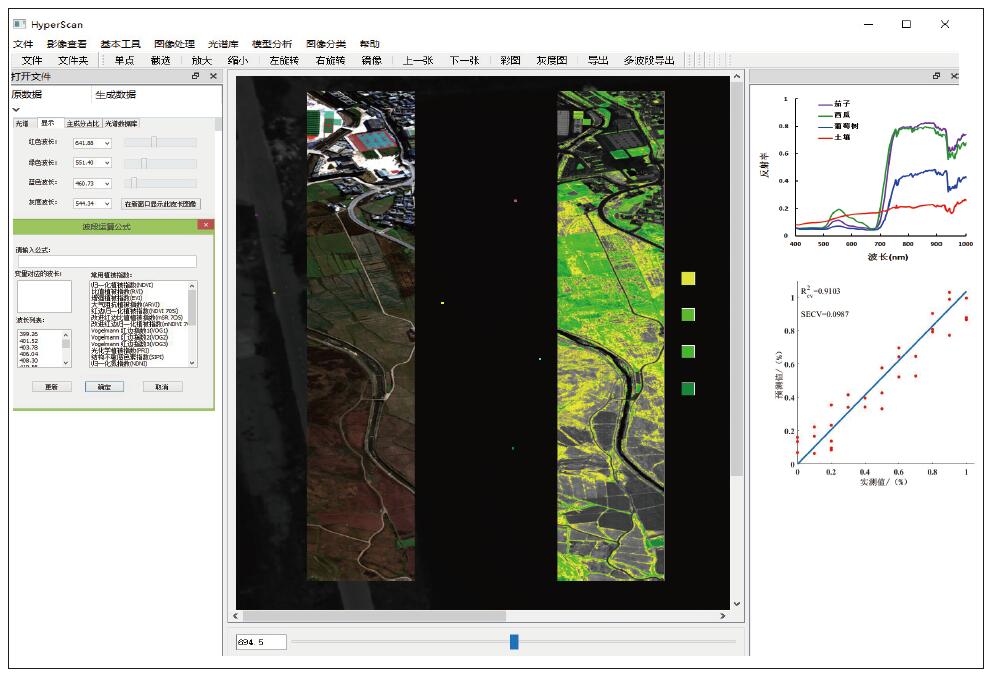Click the 取消 cancel button

click(x=162, y=386)
